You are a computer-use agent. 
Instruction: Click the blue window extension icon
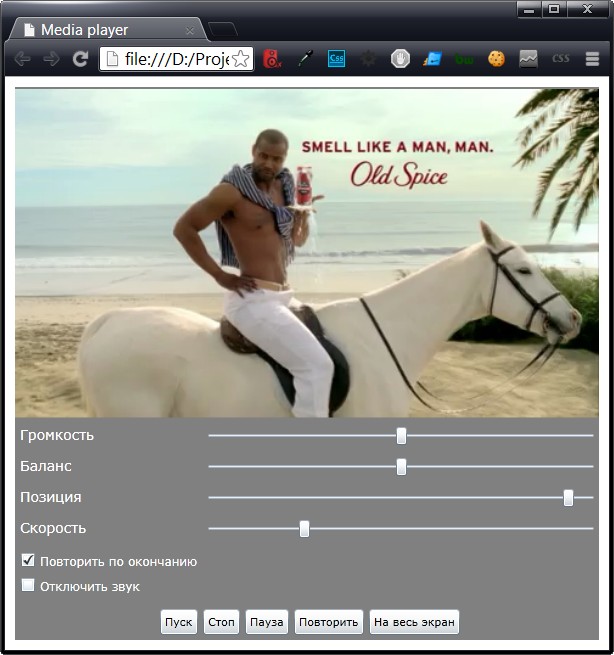click(432, 59)
